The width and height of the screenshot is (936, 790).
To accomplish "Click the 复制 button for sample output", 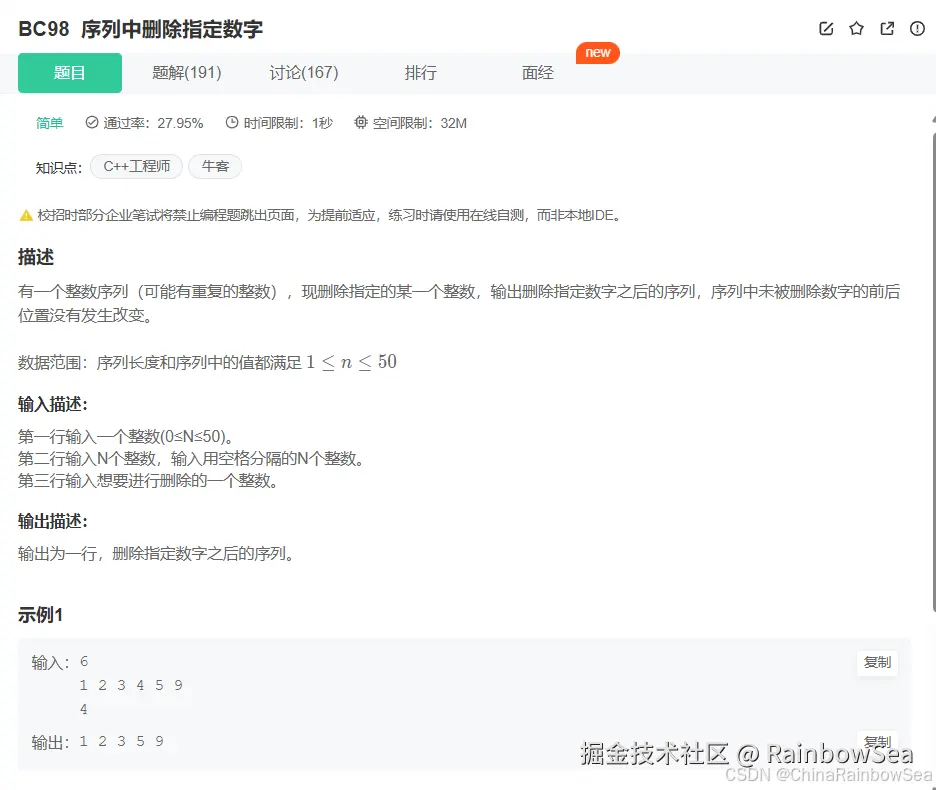I will (x=876, y=741).
